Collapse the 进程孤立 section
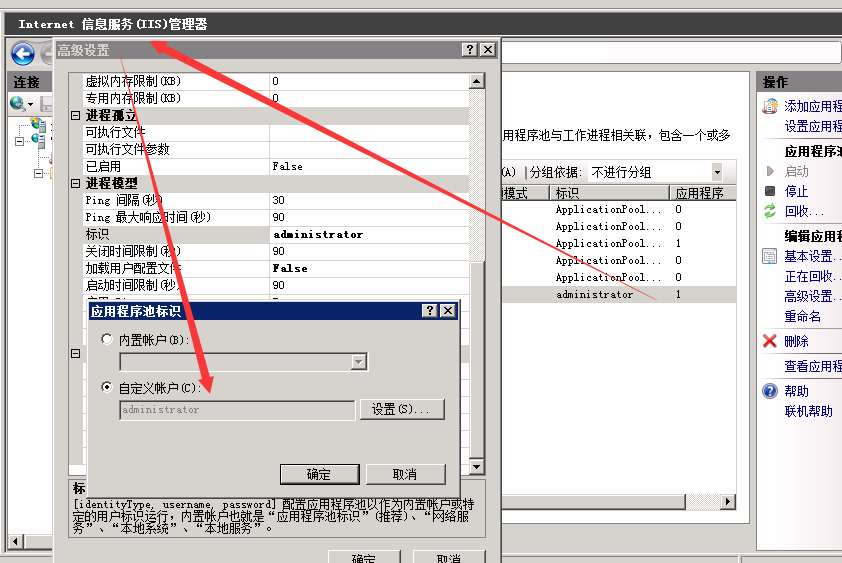 (x=76, y=116)
